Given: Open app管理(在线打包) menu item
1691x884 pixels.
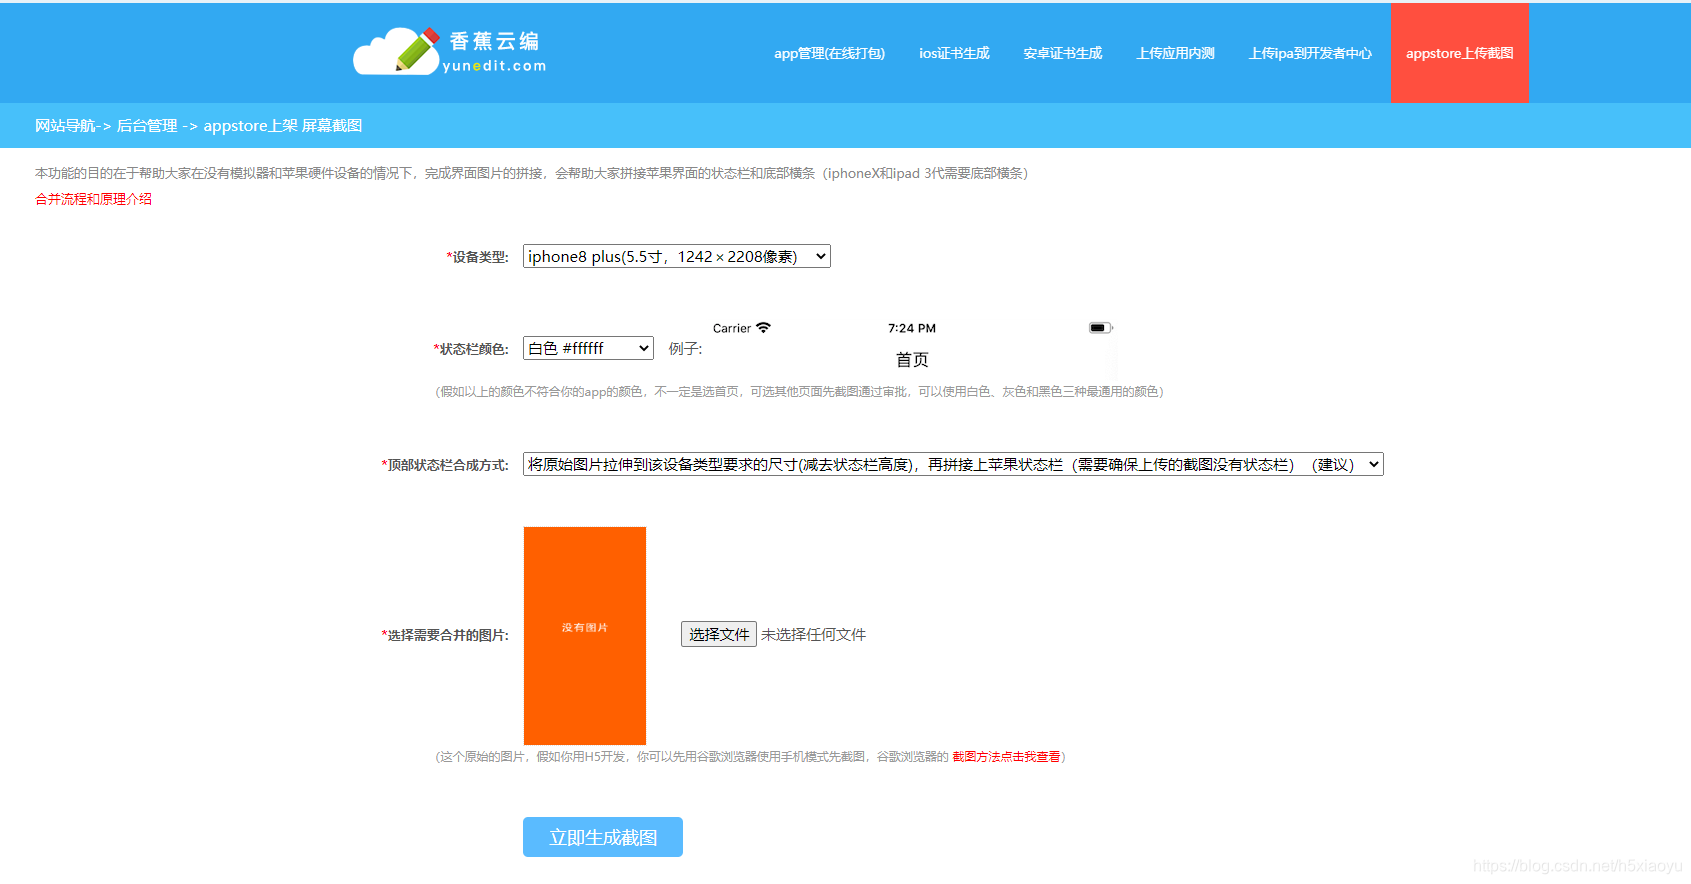Looking at the screenshot, I should (x=829, y=53).
